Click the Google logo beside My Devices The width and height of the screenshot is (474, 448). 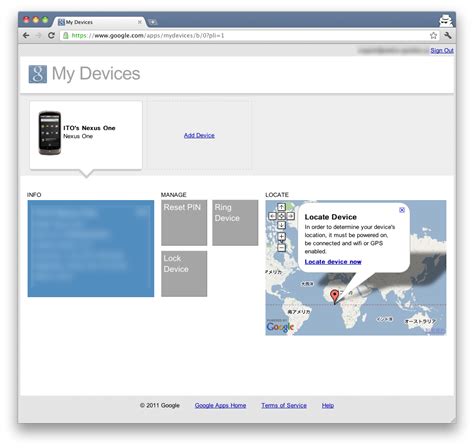pos(38,74)
